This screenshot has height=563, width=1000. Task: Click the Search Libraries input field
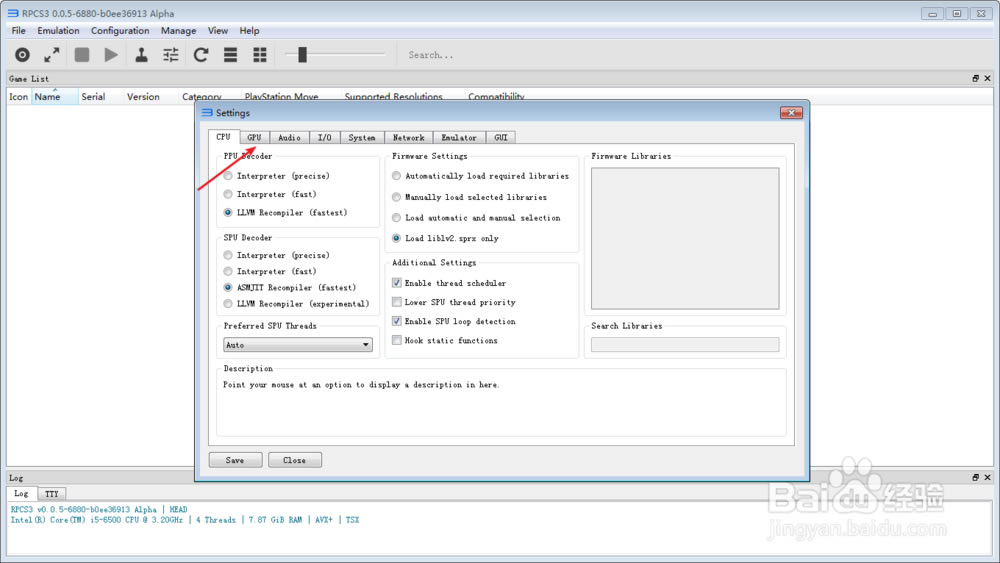[685, 345]
